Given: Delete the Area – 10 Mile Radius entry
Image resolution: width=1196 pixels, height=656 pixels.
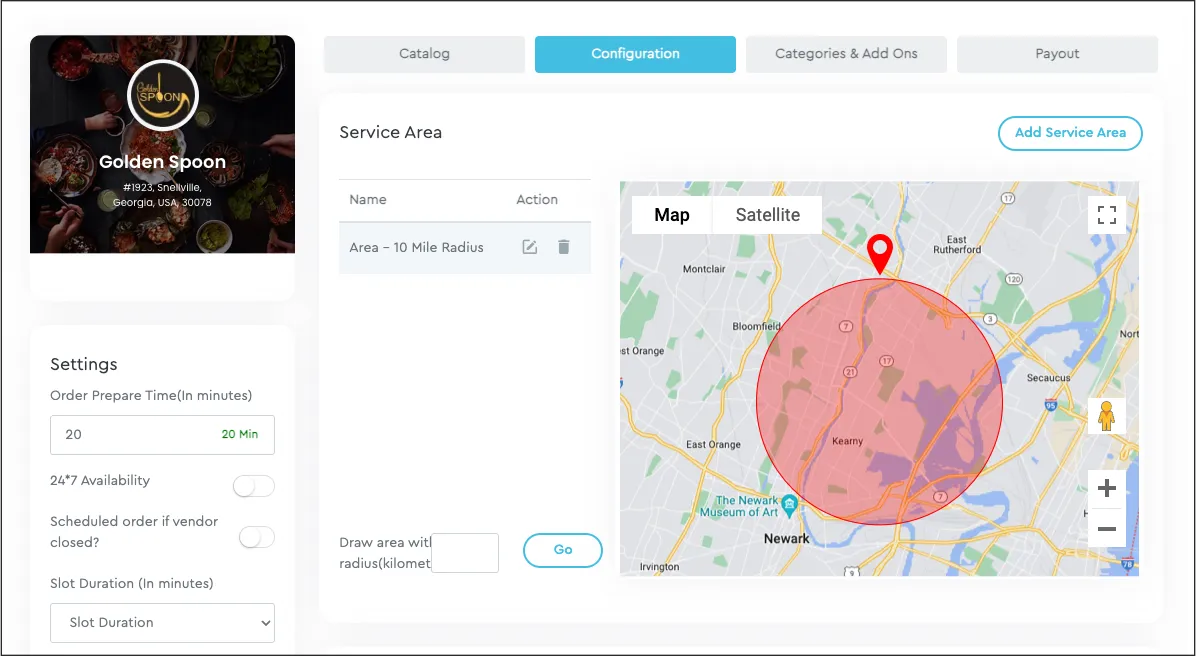Looking at the screenshot, I should point(564,247).
